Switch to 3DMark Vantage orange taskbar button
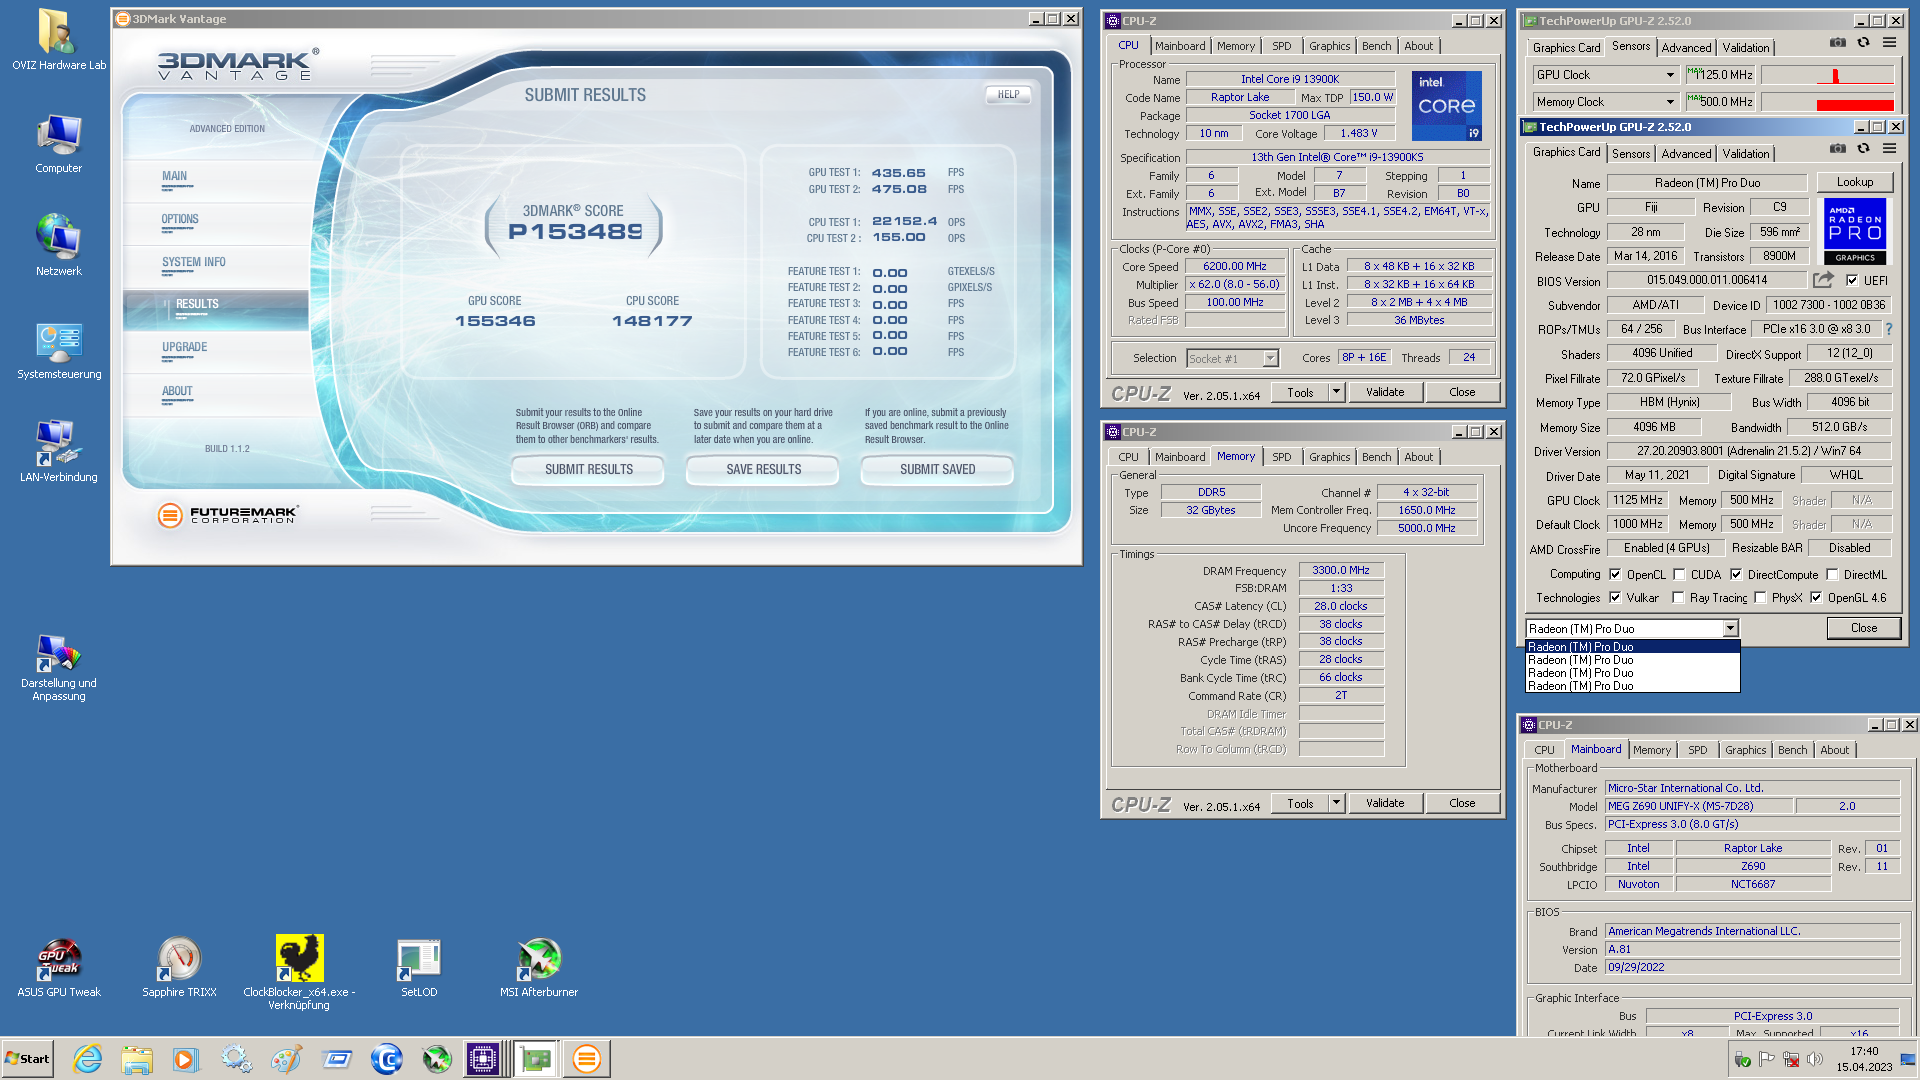1920x1080 pixels. click(x=587, y=1059)
